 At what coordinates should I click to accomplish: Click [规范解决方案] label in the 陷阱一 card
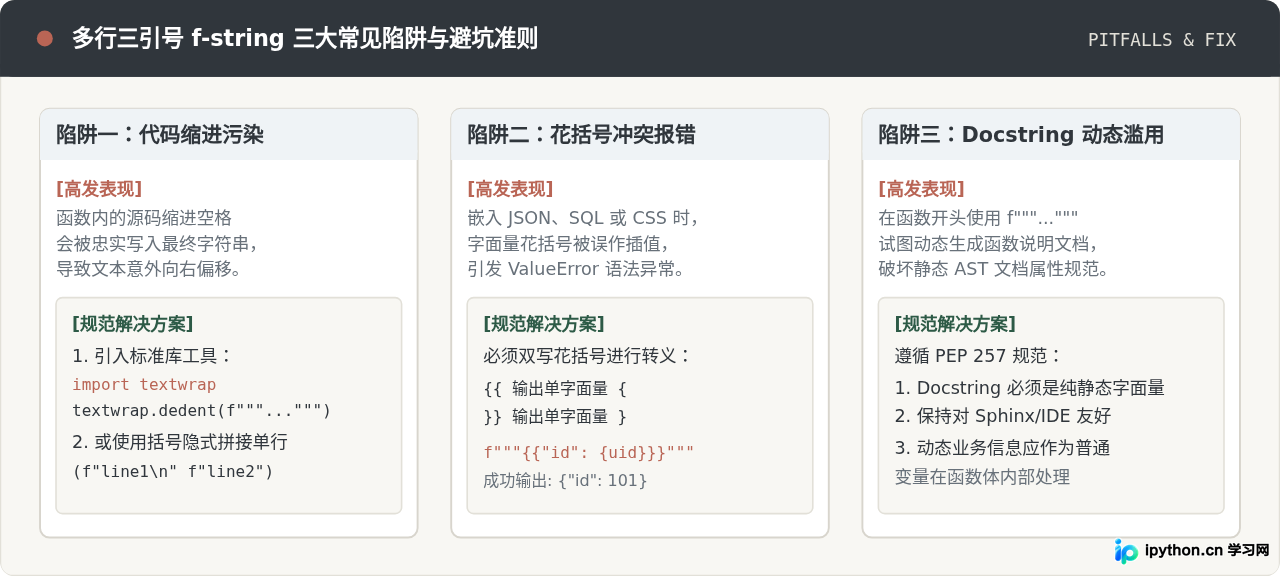coord(133,324)
